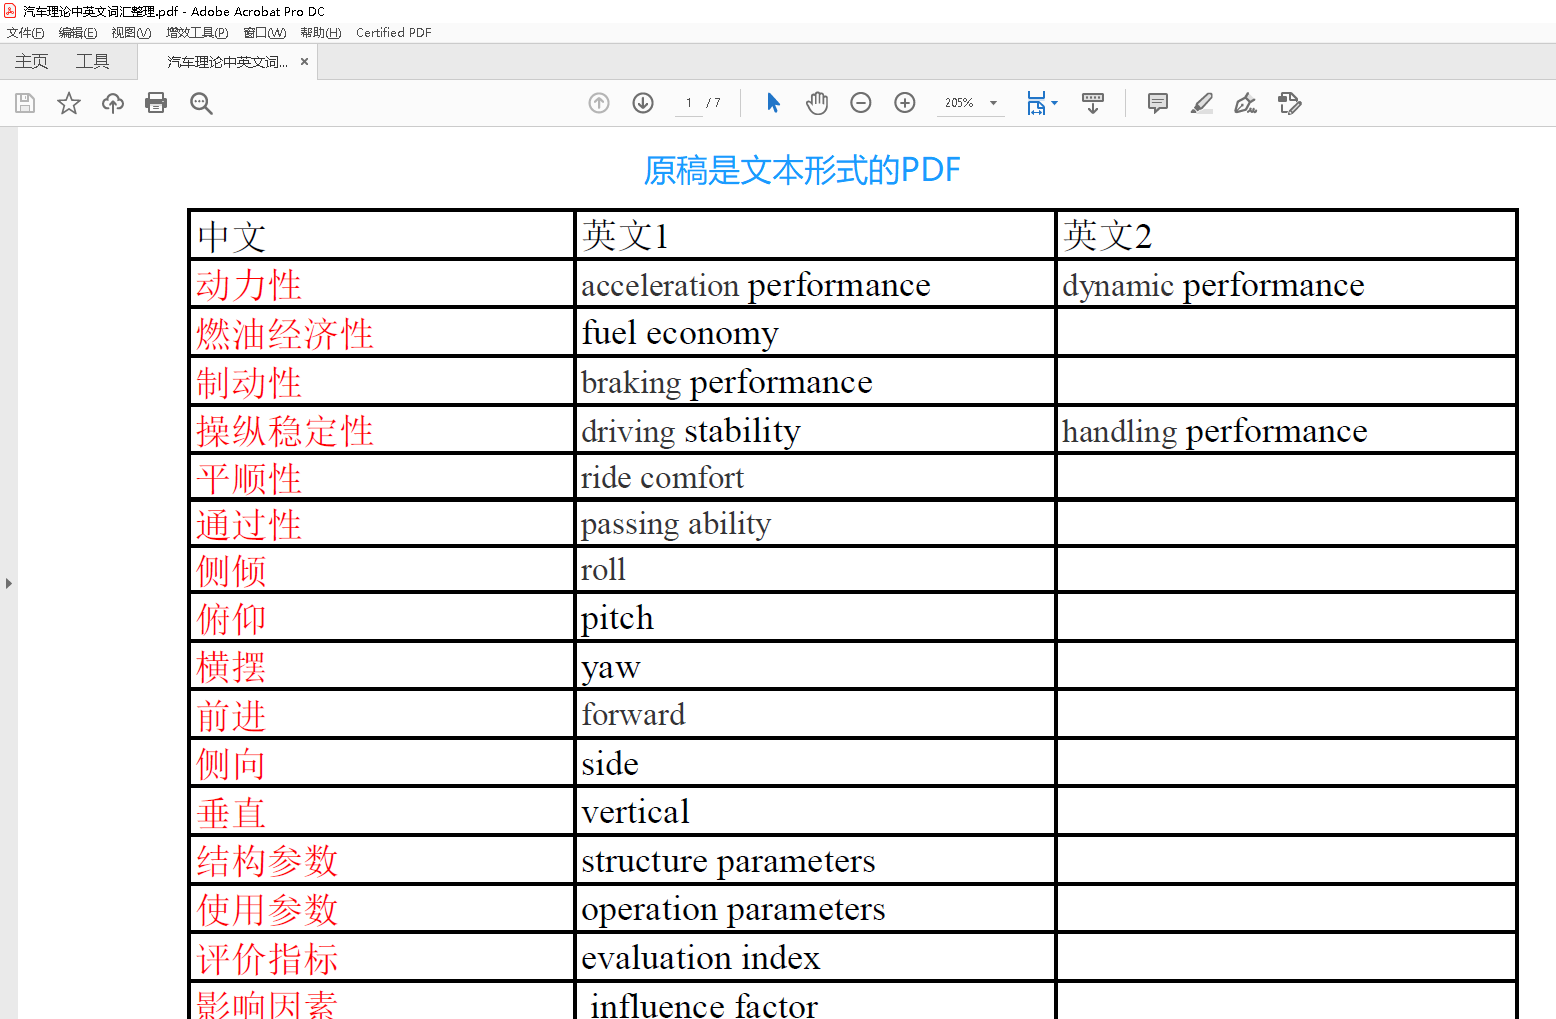1556x1019 pixels.
Task: Click the 'evaluation index' cell
Action: (x=815, y=957)
